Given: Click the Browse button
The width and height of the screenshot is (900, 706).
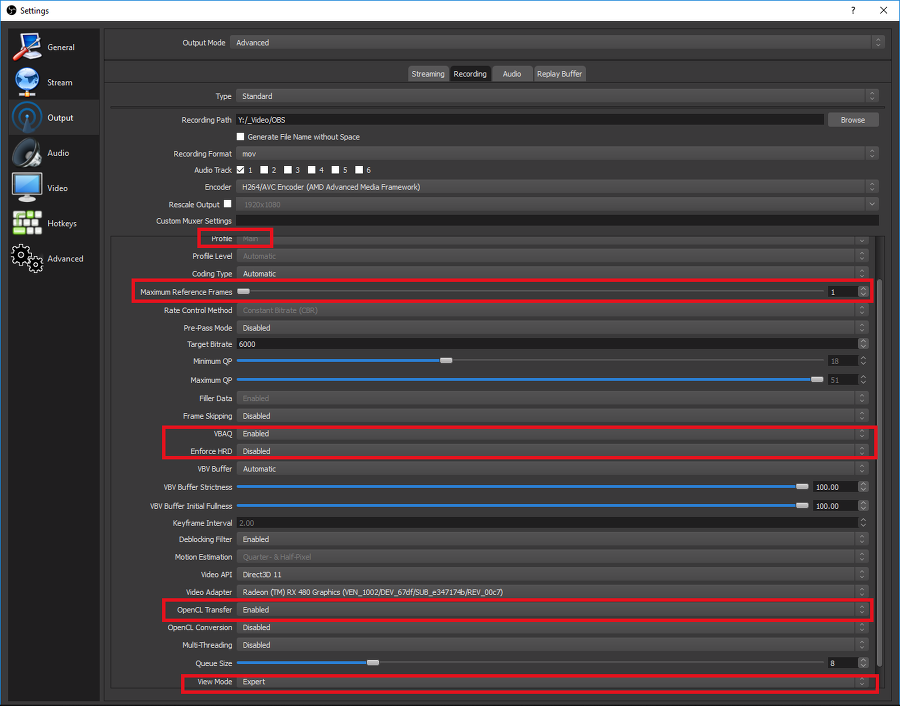Looking at the screenshot, I should coord(852,120).
